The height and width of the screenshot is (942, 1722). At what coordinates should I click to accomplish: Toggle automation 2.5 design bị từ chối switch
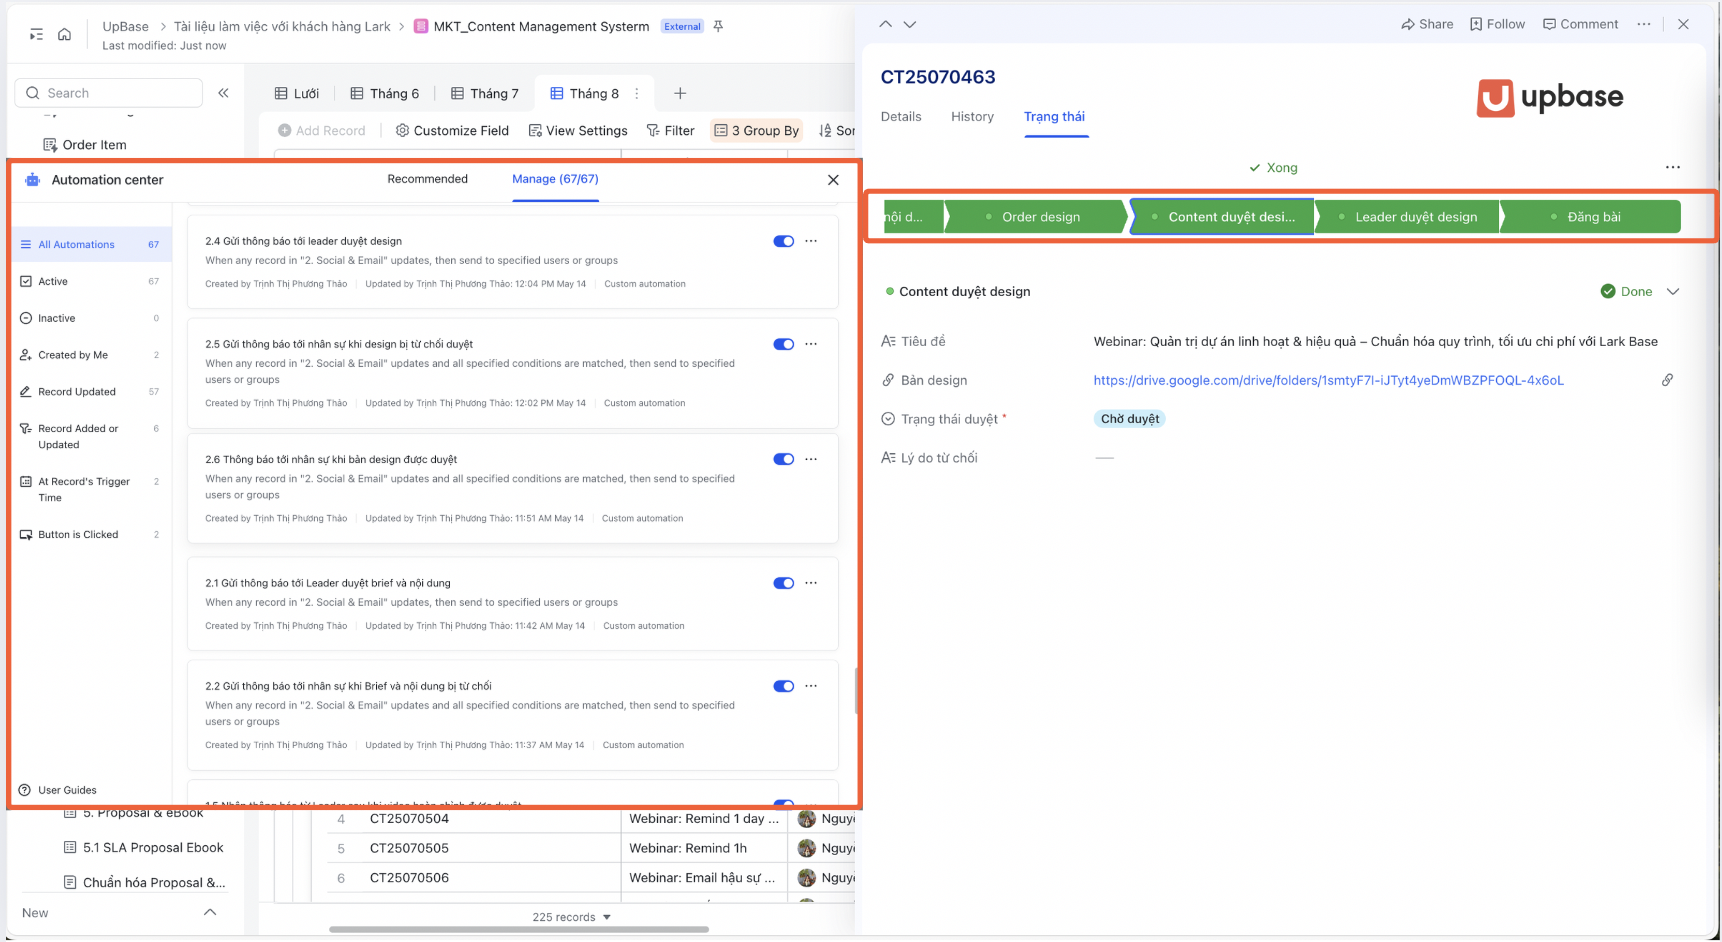click(x=784, y=344)
